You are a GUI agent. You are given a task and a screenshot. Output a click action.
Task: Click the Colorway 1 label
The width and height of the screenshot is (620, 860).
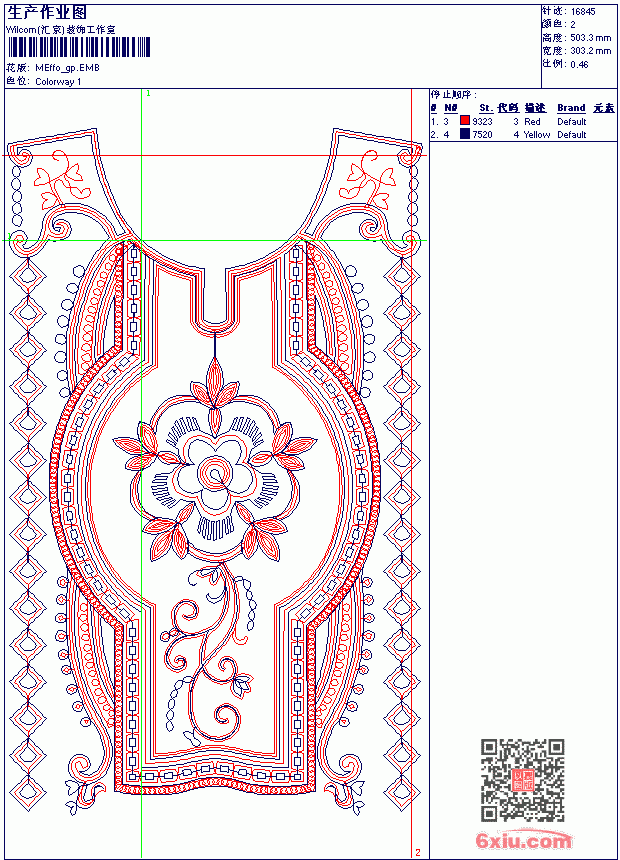pyautogui.click(x=58, y=82)
